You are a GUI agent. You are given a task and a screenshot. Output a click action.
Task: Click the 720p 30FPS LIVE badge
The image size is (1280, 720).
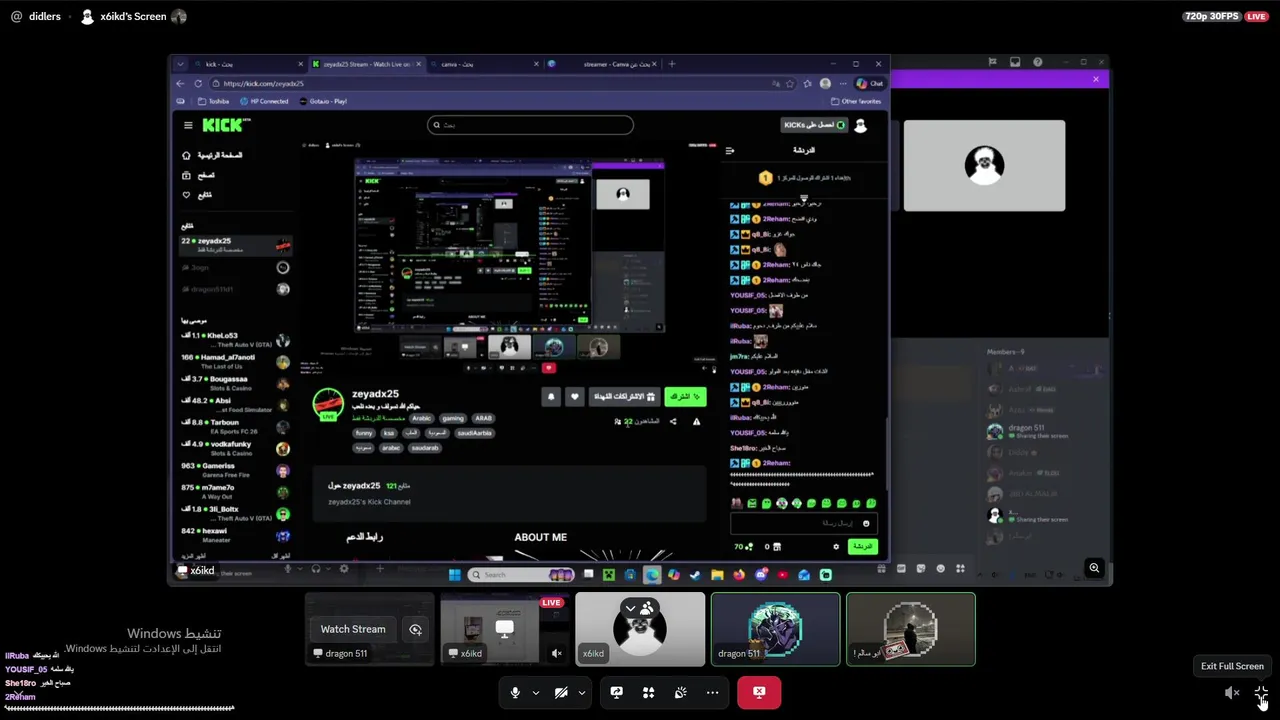[x=1225, y=16]
